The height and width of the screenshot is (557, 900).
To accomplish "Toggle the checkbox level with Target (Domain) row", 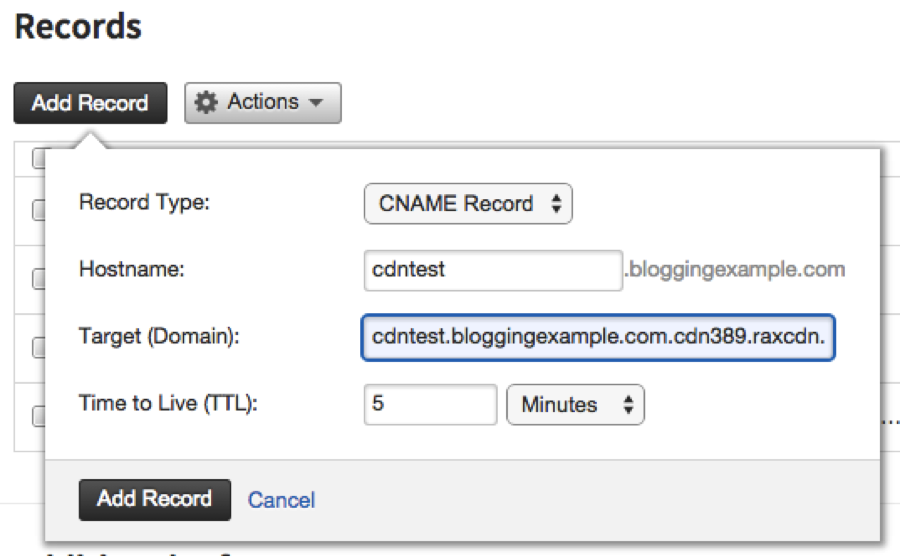I will coord(38,347).
